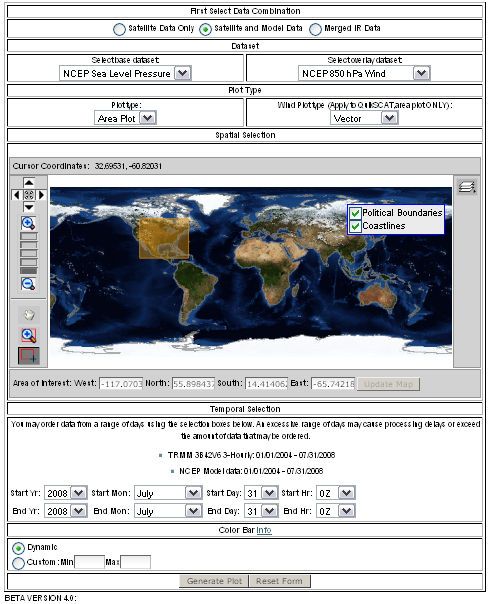This screenshot has height=604, width=492.
Task: Set the darkest bottom zoom level bar
Action: [x=29, y=271]
